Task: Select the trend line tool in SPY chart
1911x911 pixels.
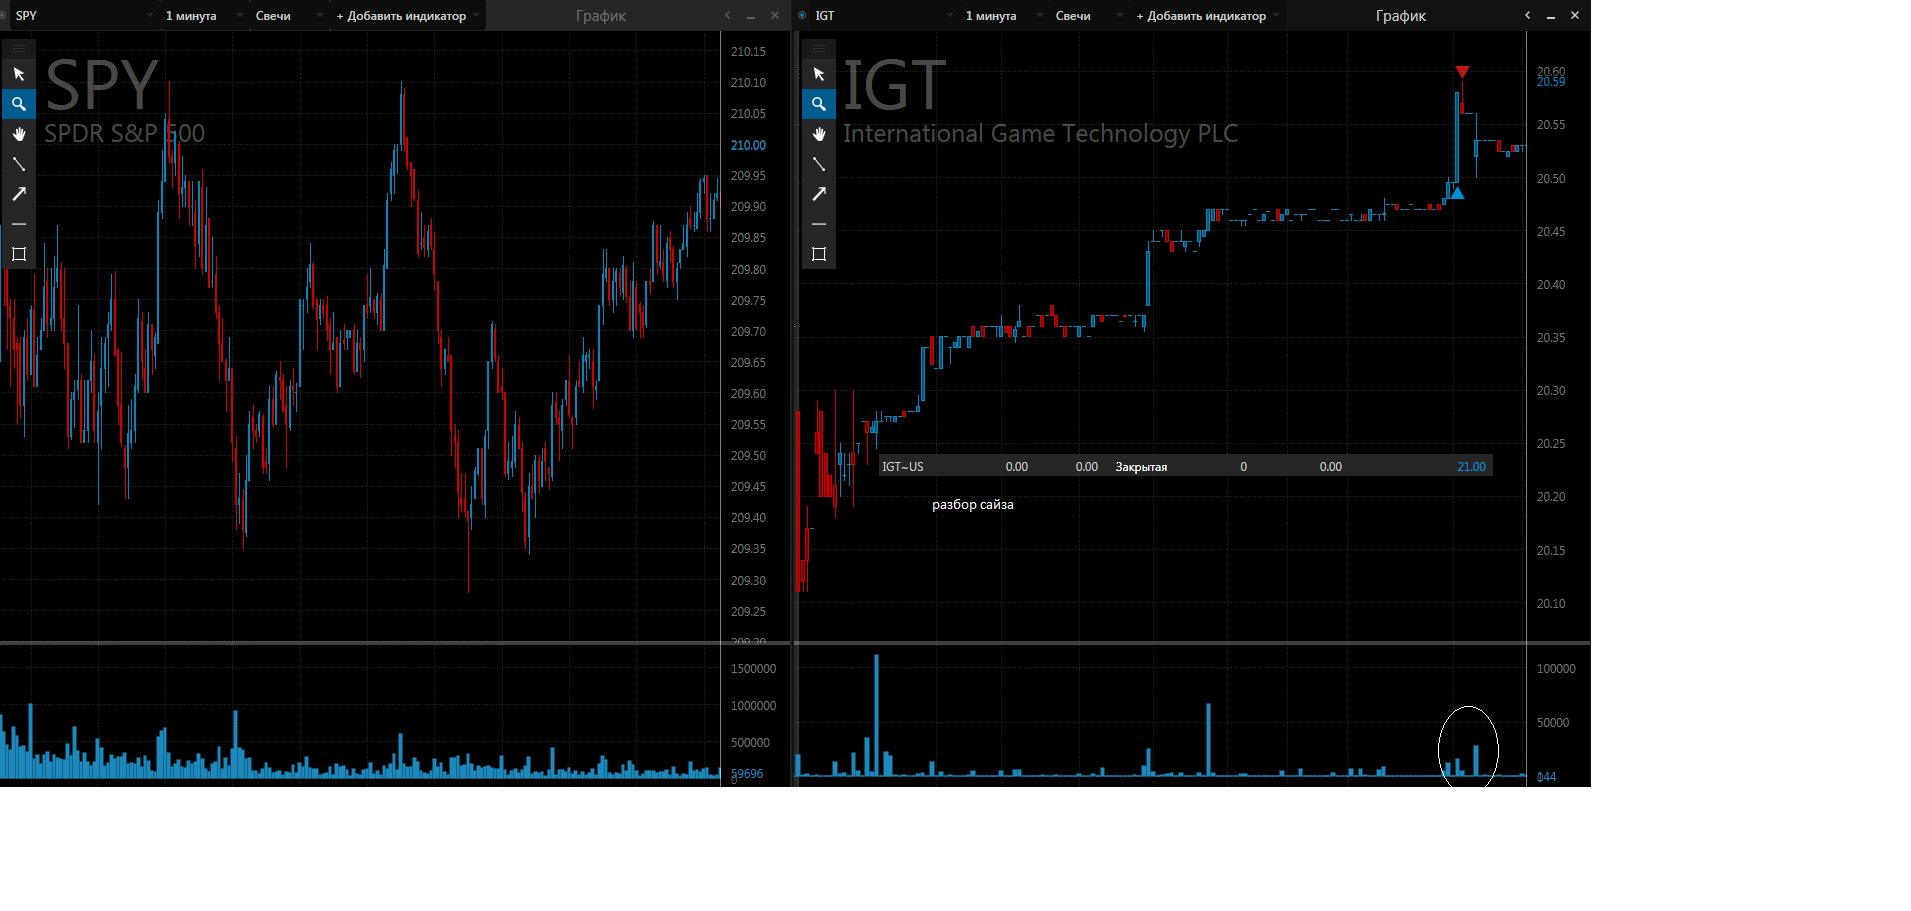Action: (x=18, y=164)
